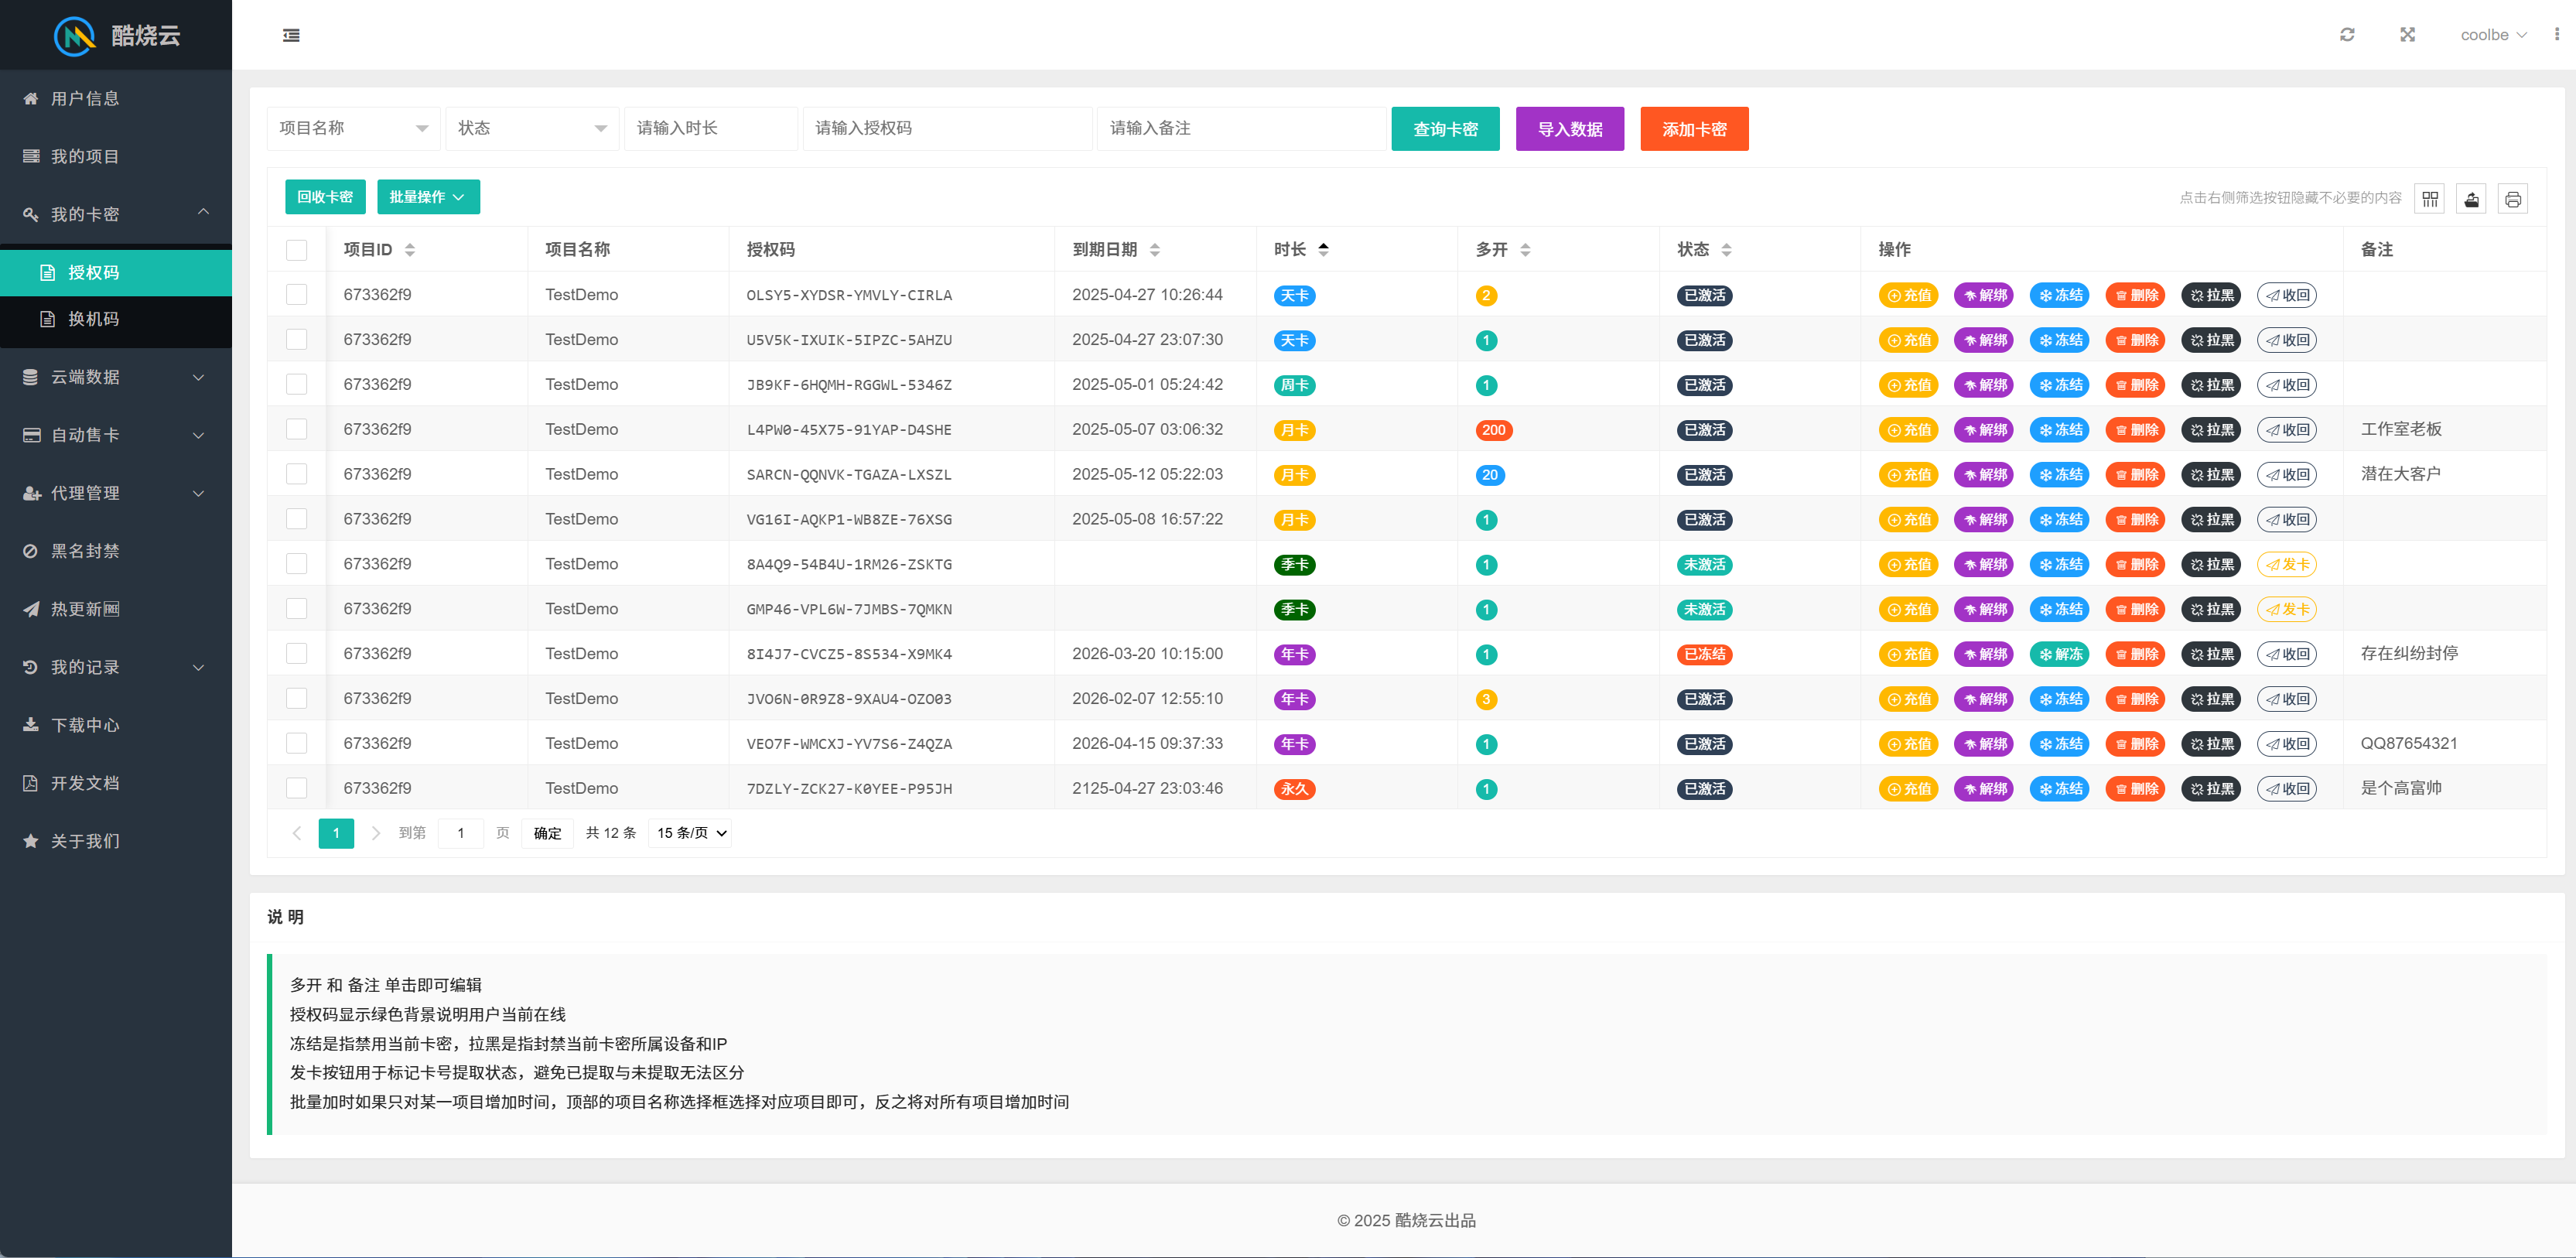The height and width of the screenshot is (1258, 2576).
Task: Tick checkbox for OLSY5-XYDSR-YMVLY-CIRLA row
Action: (x=296, y=295)
